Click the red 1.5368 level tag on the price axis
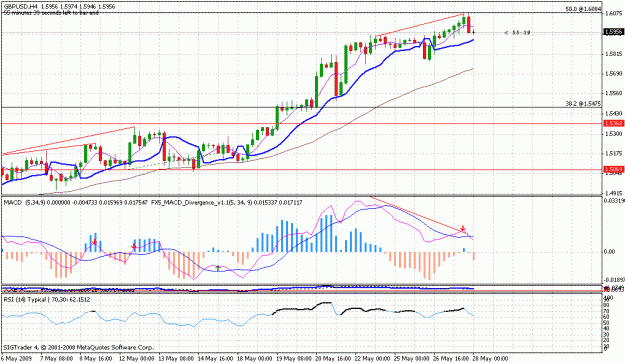 tap(613, 124)
